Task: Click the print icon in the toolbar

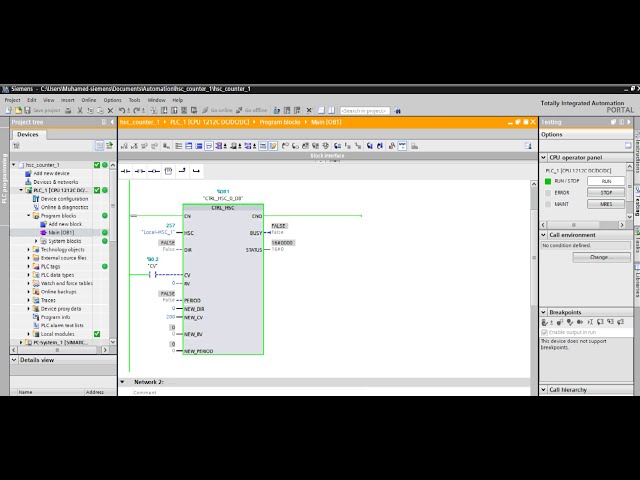Action: 68,110
